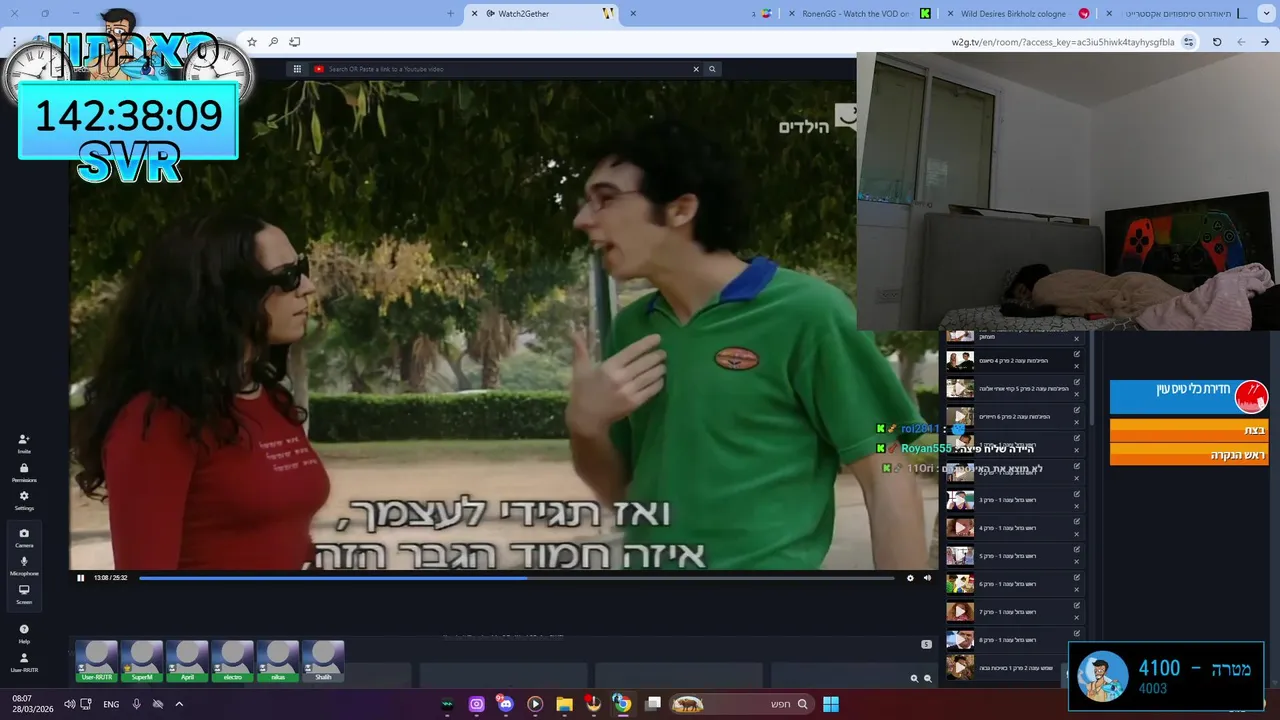Click the Windows taskbar search box
1280x720 pixels.
pos(741,704)
